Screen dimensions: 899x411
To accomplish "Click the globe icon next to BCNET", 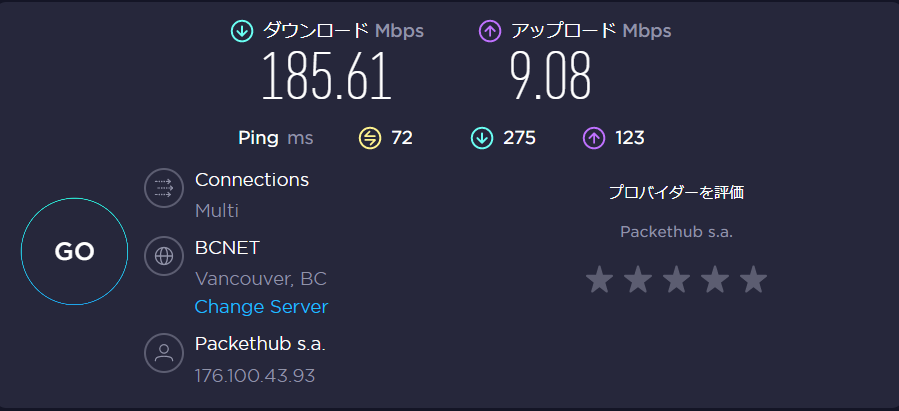I will 163,256.
